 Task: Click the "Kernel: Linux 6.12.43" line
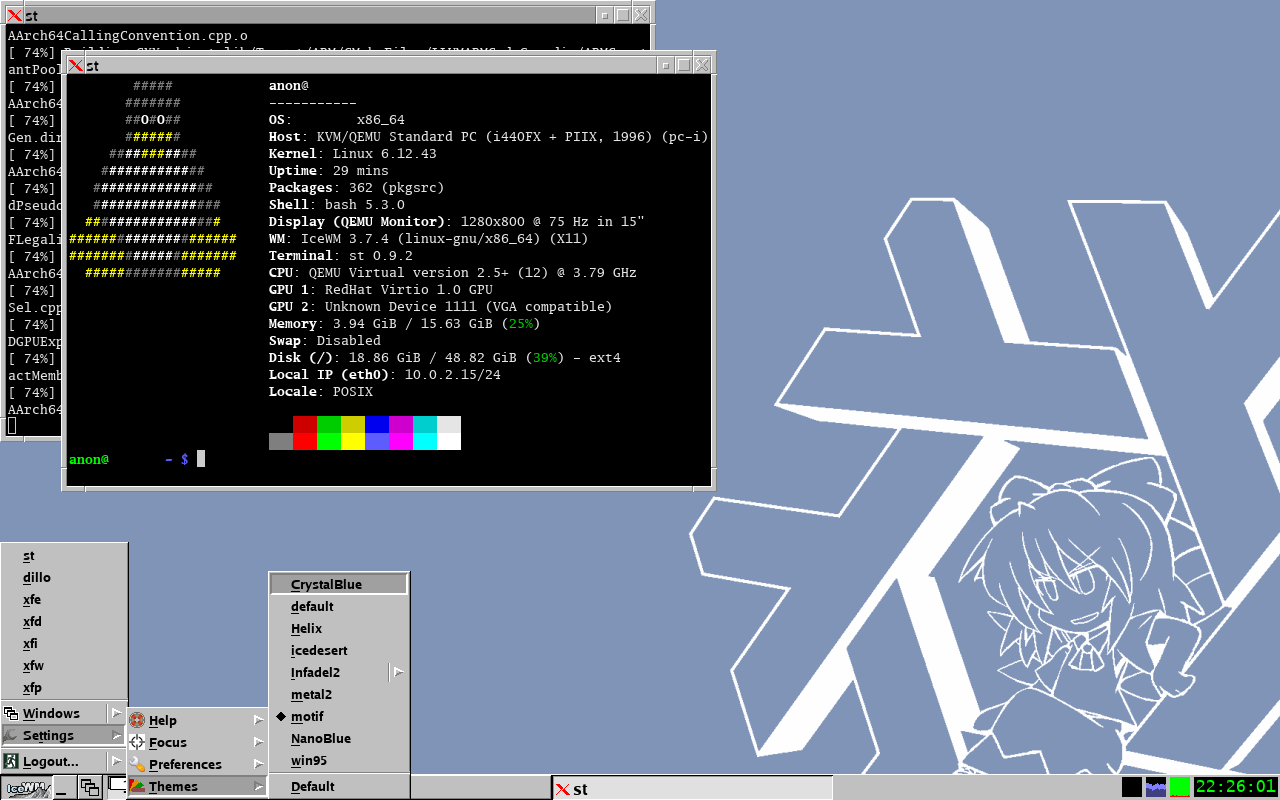(x=353, y=154)
